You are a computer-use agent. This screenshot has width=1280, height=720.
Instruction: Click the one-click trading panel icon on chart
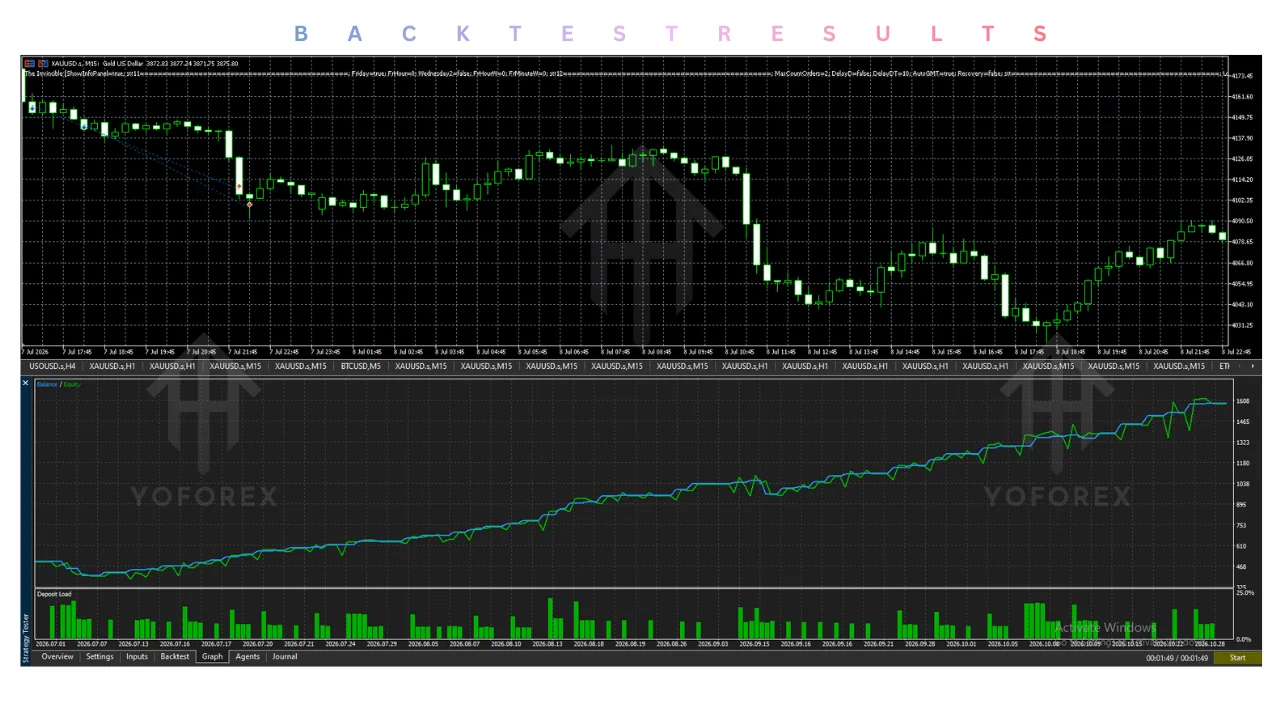tap(31, 63)
